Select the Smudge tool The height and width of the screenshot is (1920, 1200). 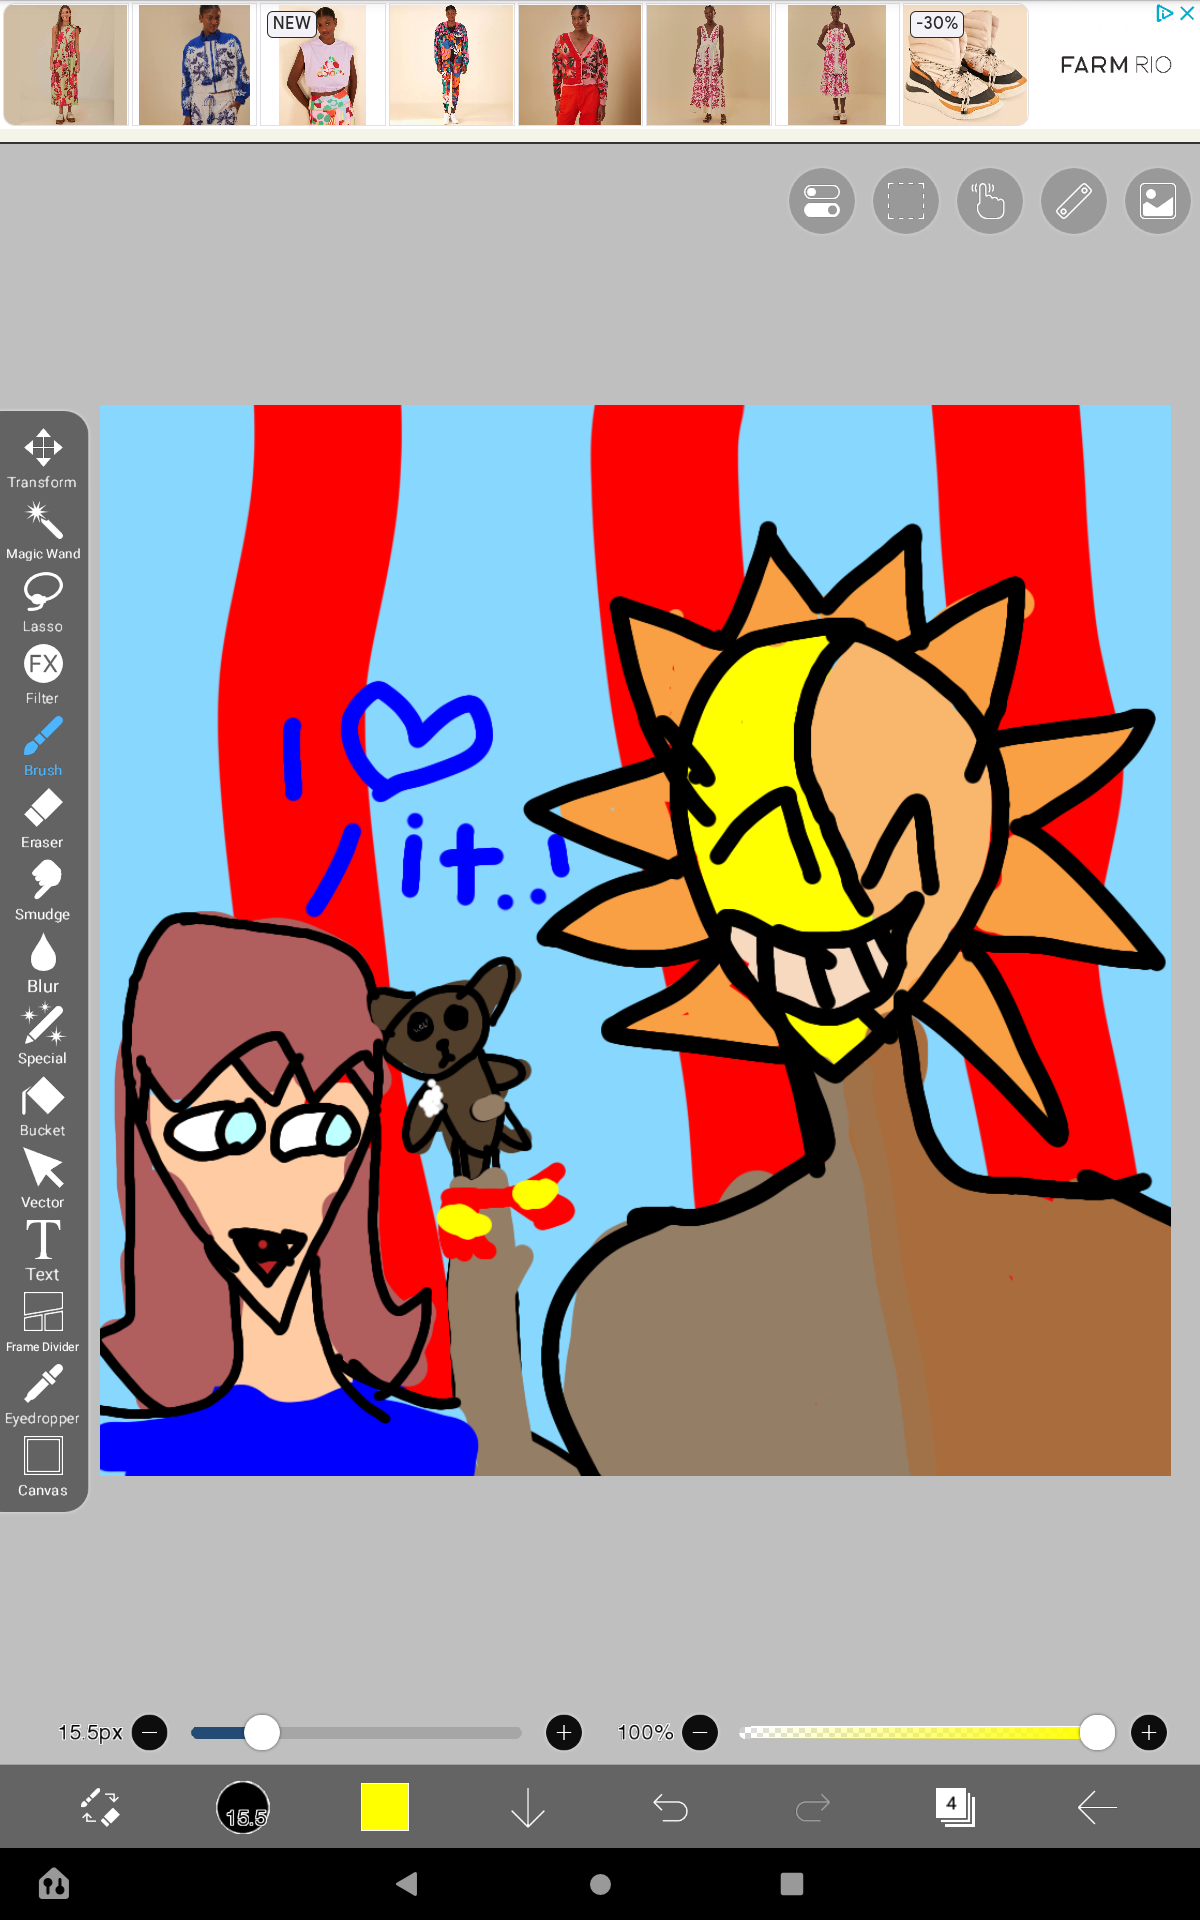pyautogui.click(x=43, y=891)
